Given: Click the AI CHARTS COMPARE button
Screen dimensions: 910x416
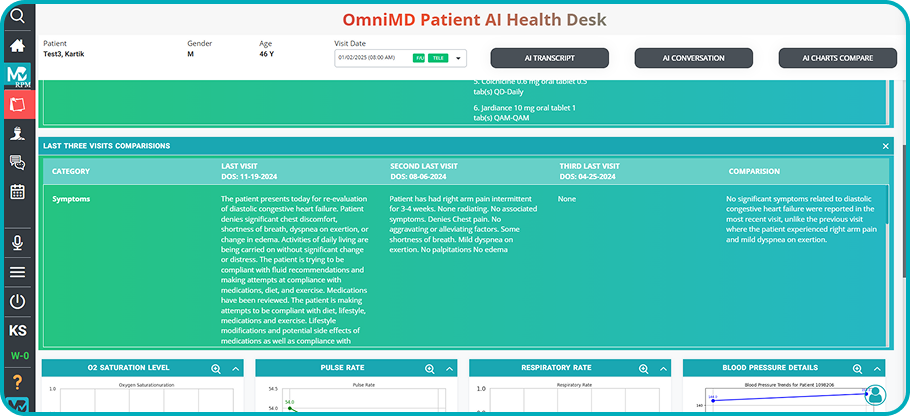Looking at the screenshot, I should [x=837, y=58].
